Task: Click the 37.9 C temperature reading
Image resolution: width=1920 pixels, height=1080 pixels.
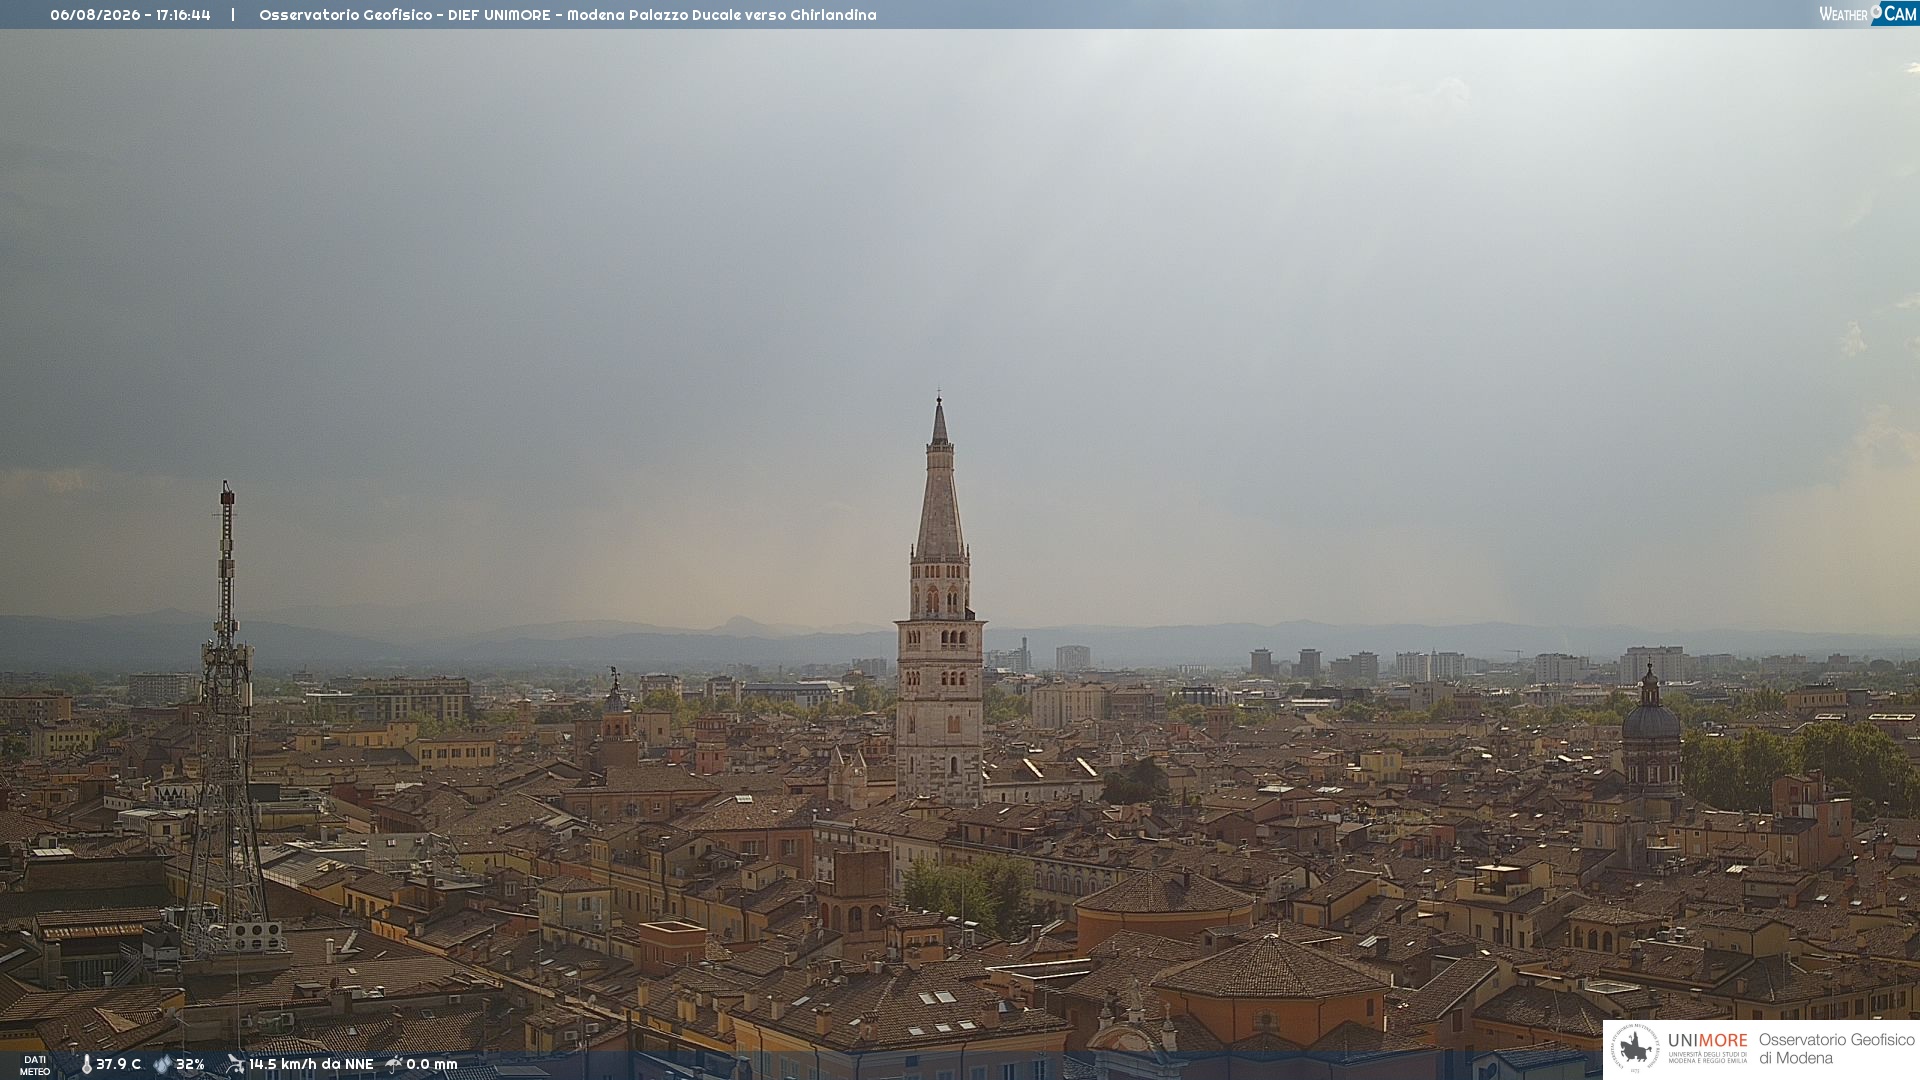Action: 119,1064
